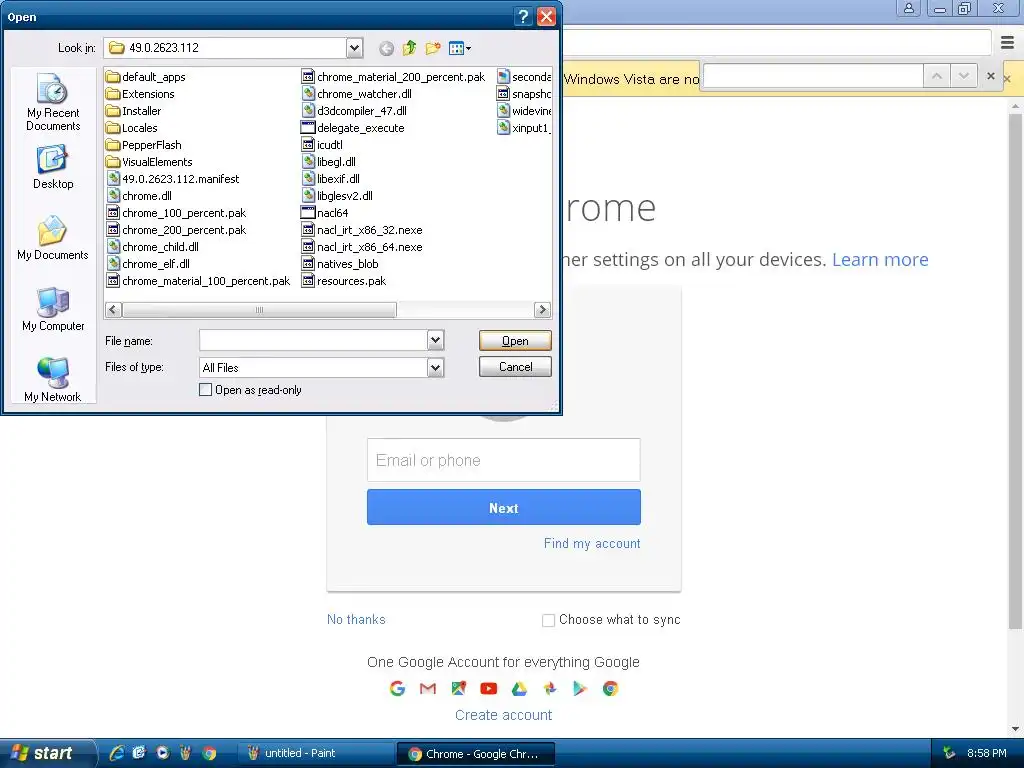Launch Internet Explorer from quick launch
Screen dimensions: 1024x768
coord(116,753)
